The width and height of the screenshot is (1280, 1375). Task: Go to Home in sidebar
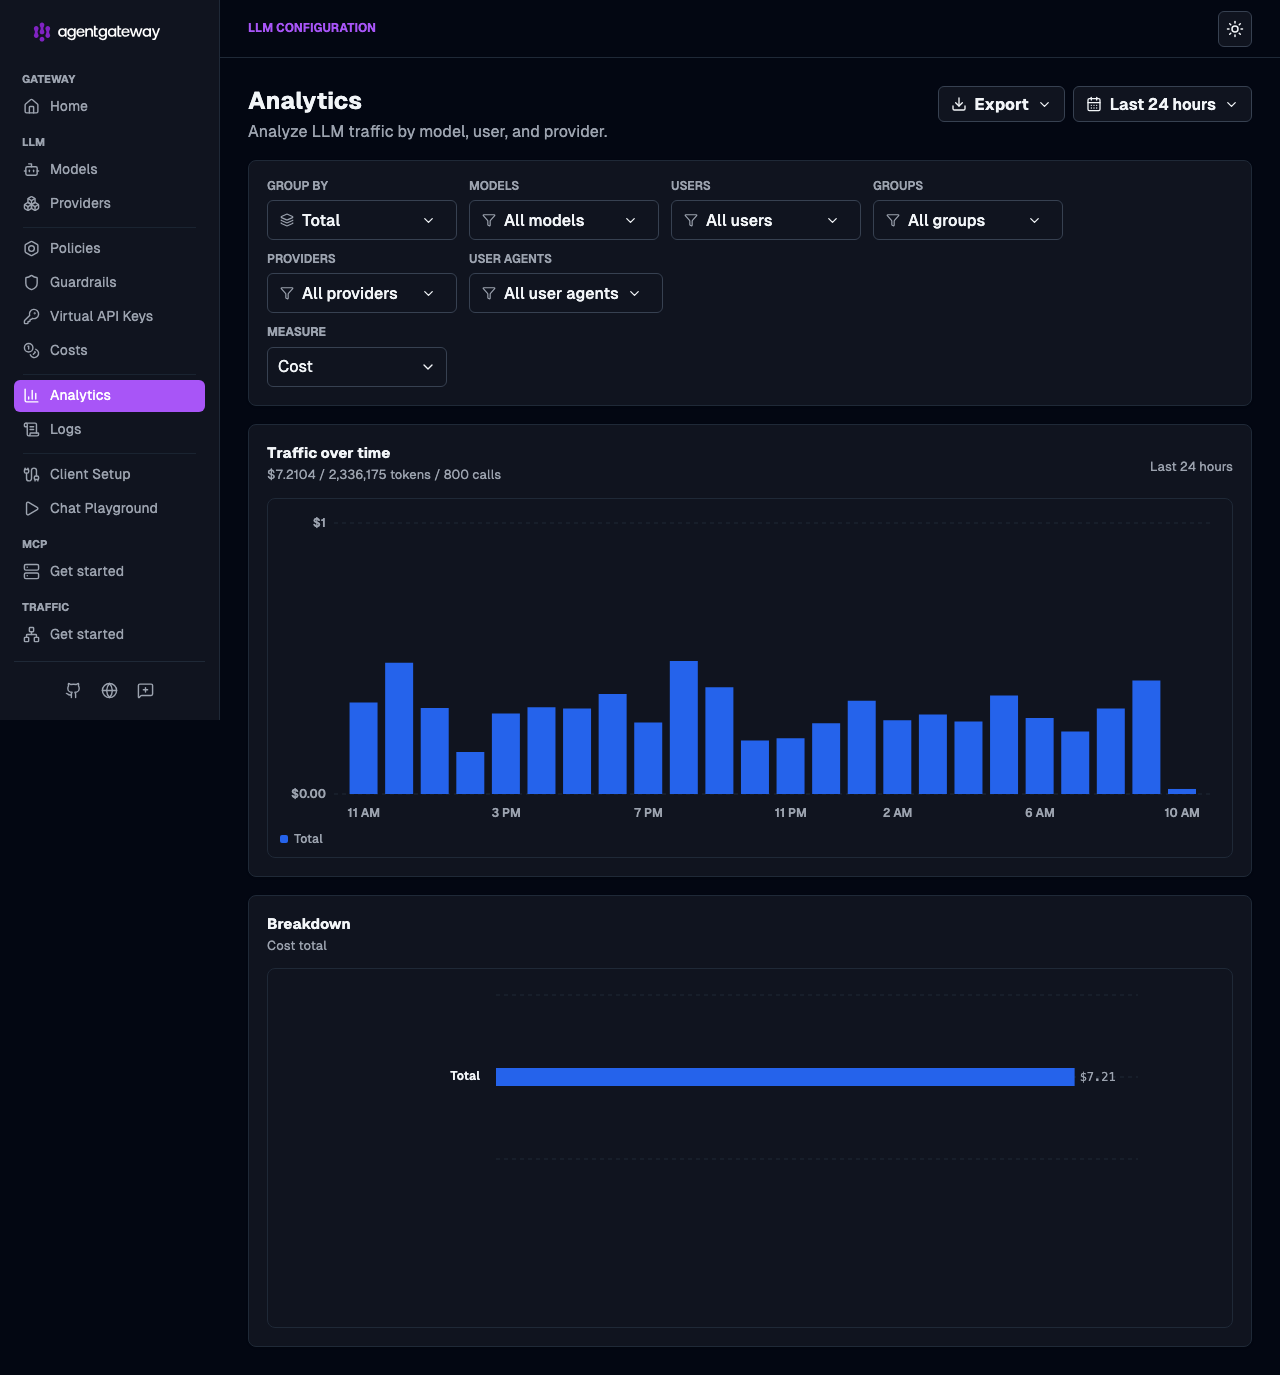tap(110, 106)
